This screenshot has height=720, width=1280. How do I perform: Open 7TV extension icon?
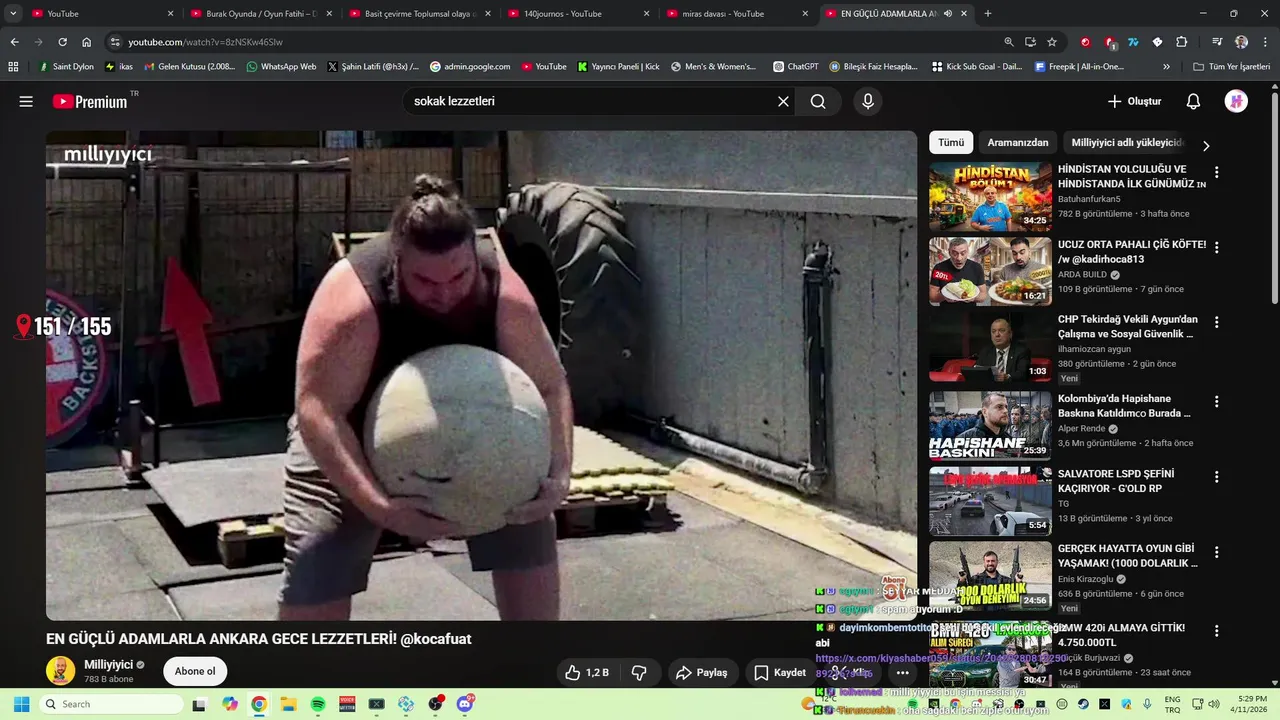pyautogui.click(x=1133, y=42)
